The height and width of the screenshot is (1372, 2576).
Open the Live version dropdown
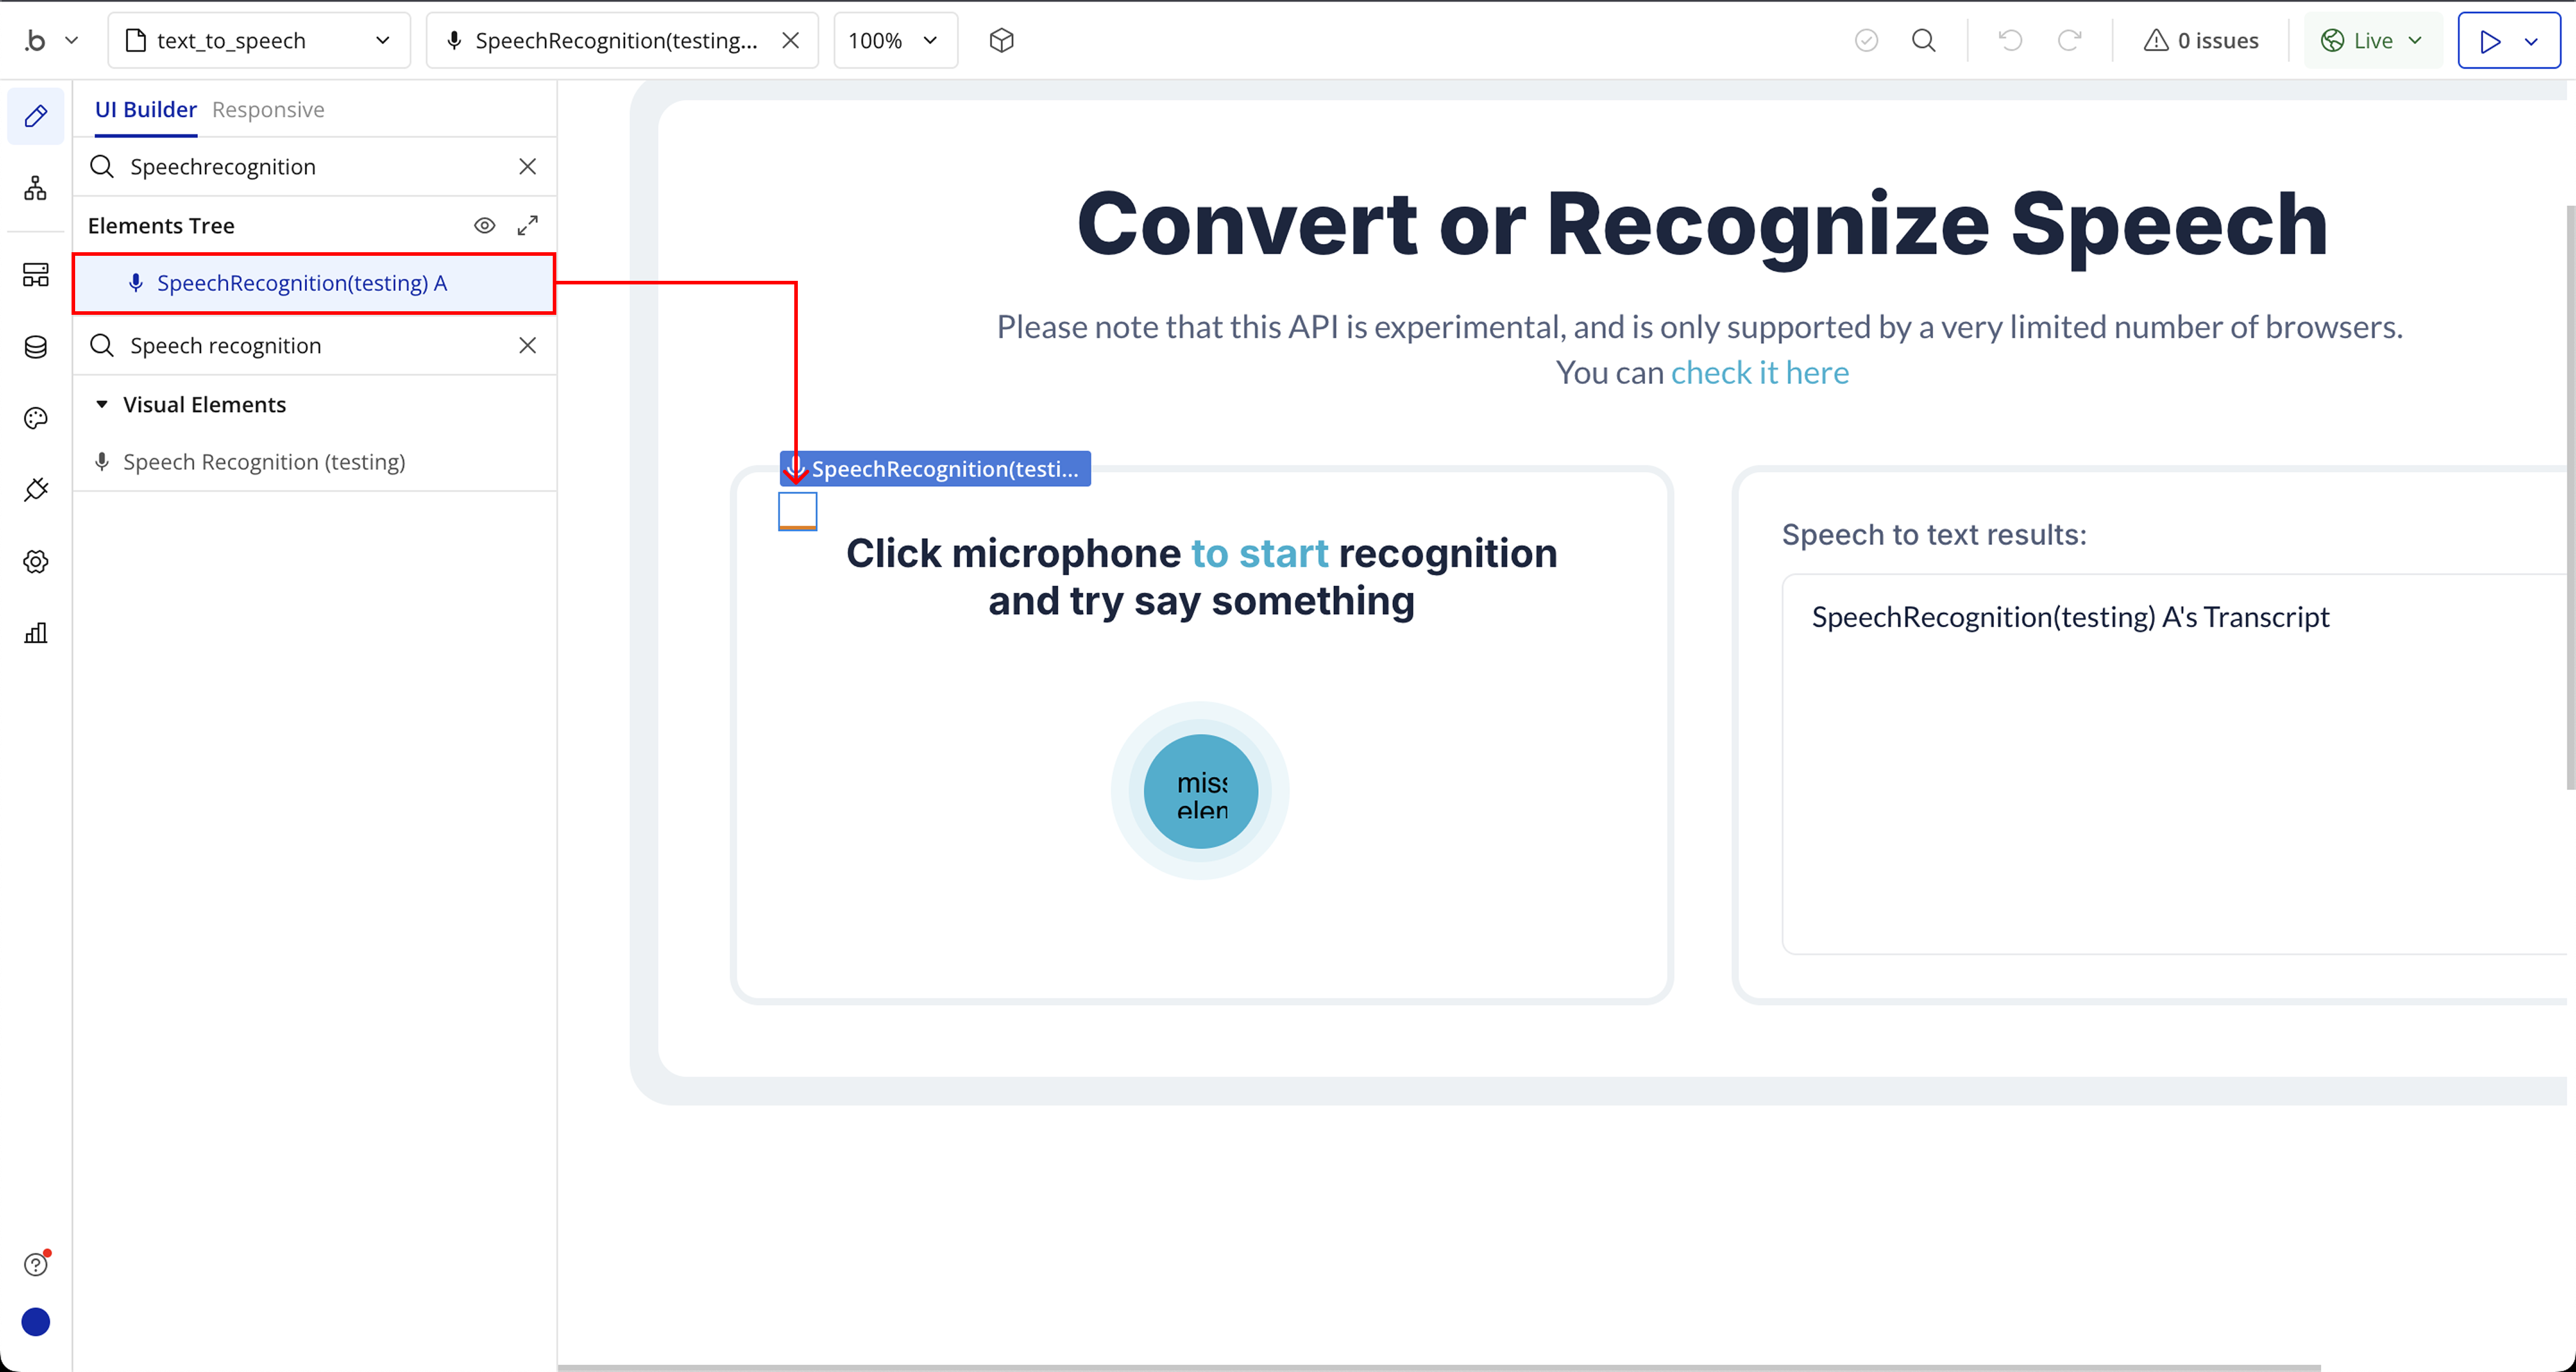coord(2372,40)
